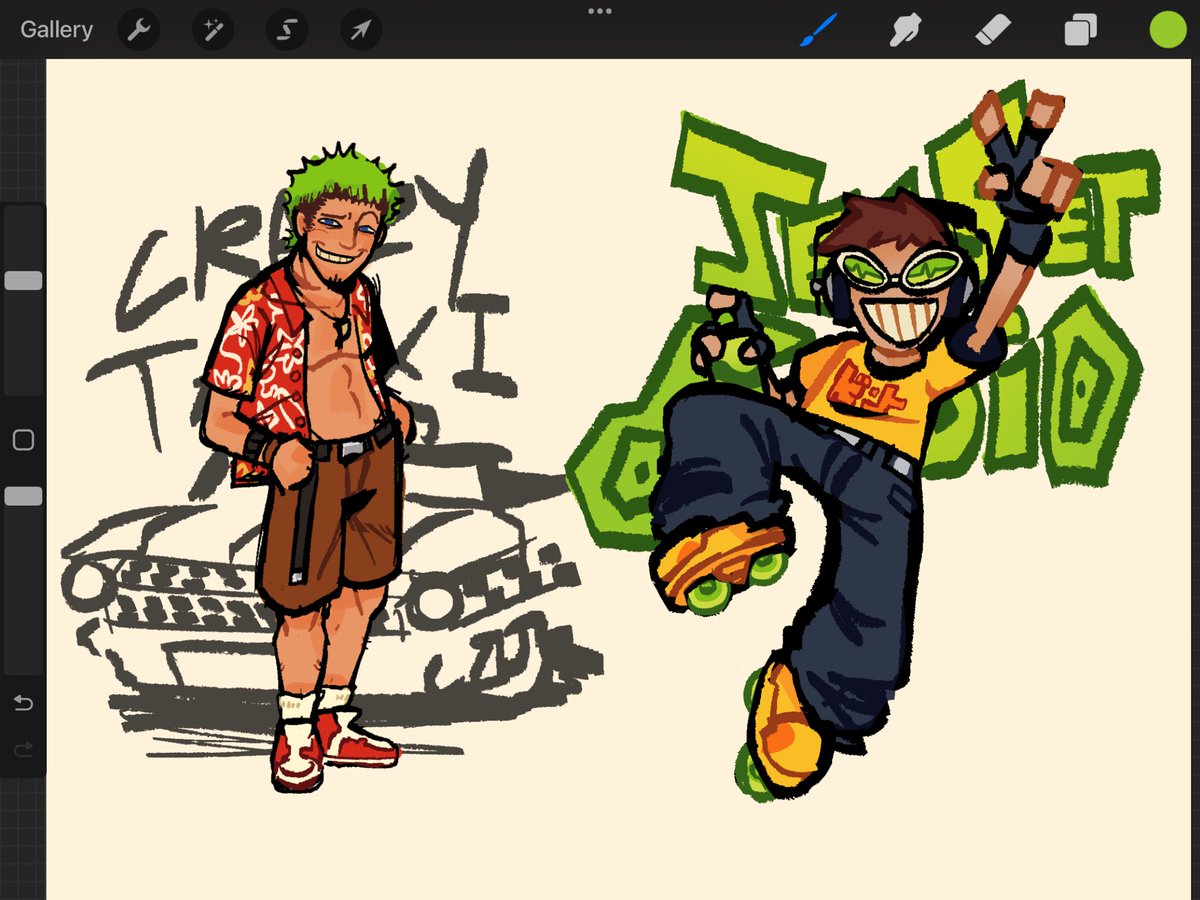
Task: Select the Smudge tool
Action: (905, 30)
